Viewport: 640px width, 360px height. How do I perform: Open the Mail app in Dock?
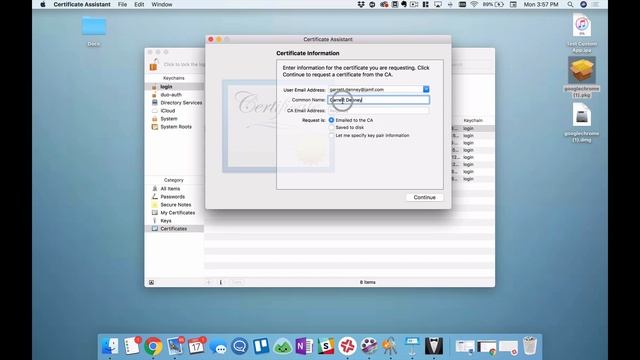[x=175, y=346]
